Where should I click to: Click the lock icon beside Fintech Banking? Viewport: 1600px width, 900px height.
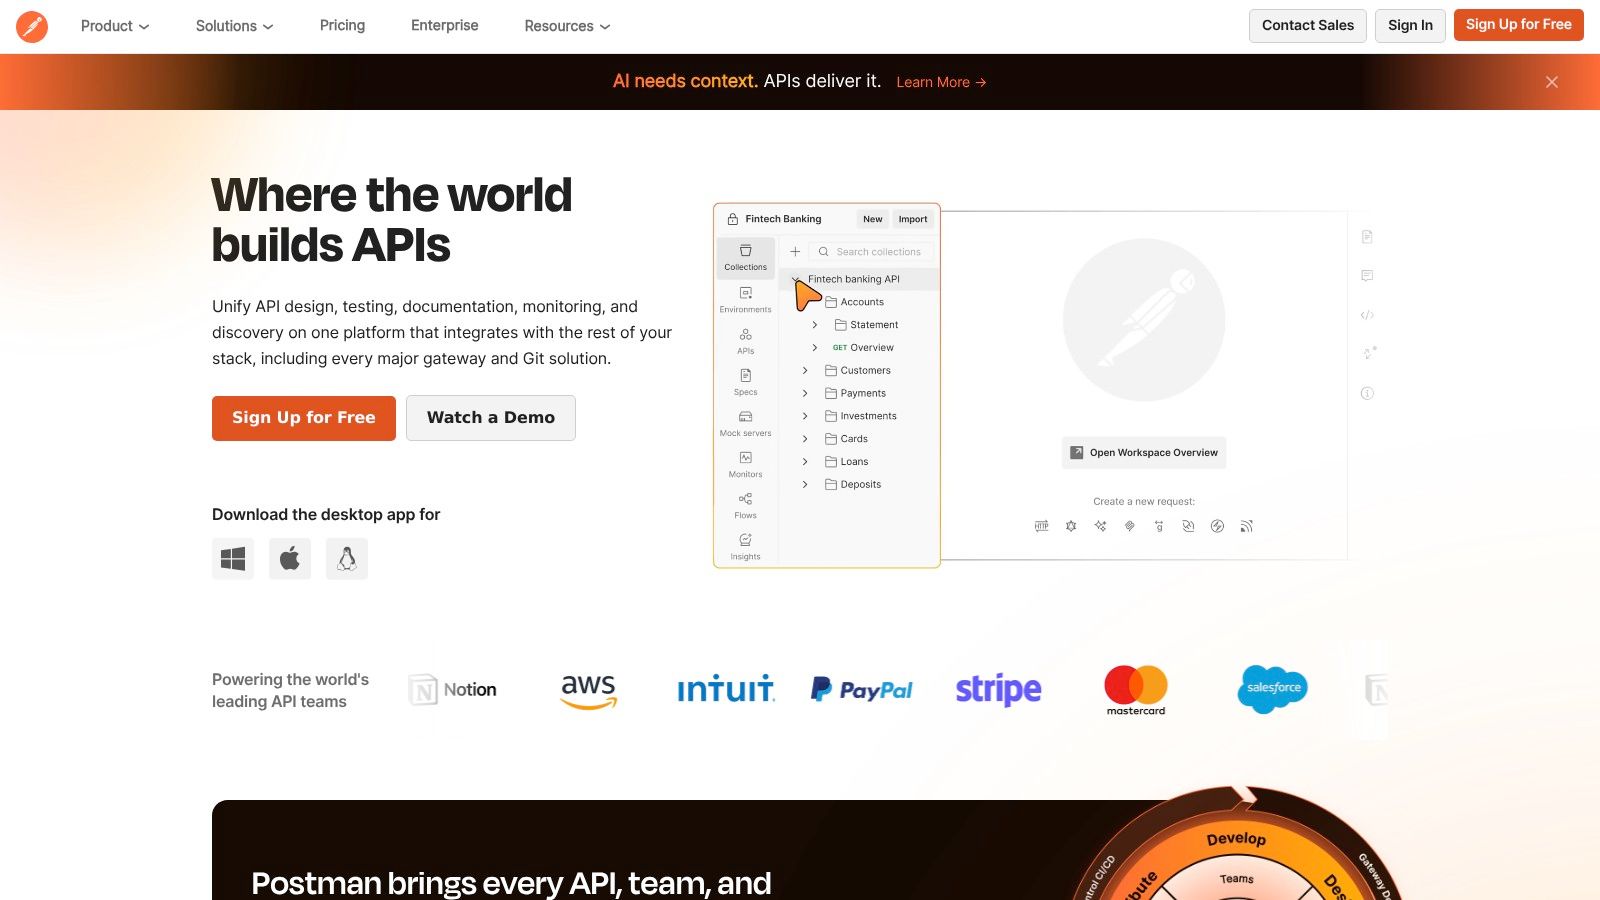click(733, 219)
